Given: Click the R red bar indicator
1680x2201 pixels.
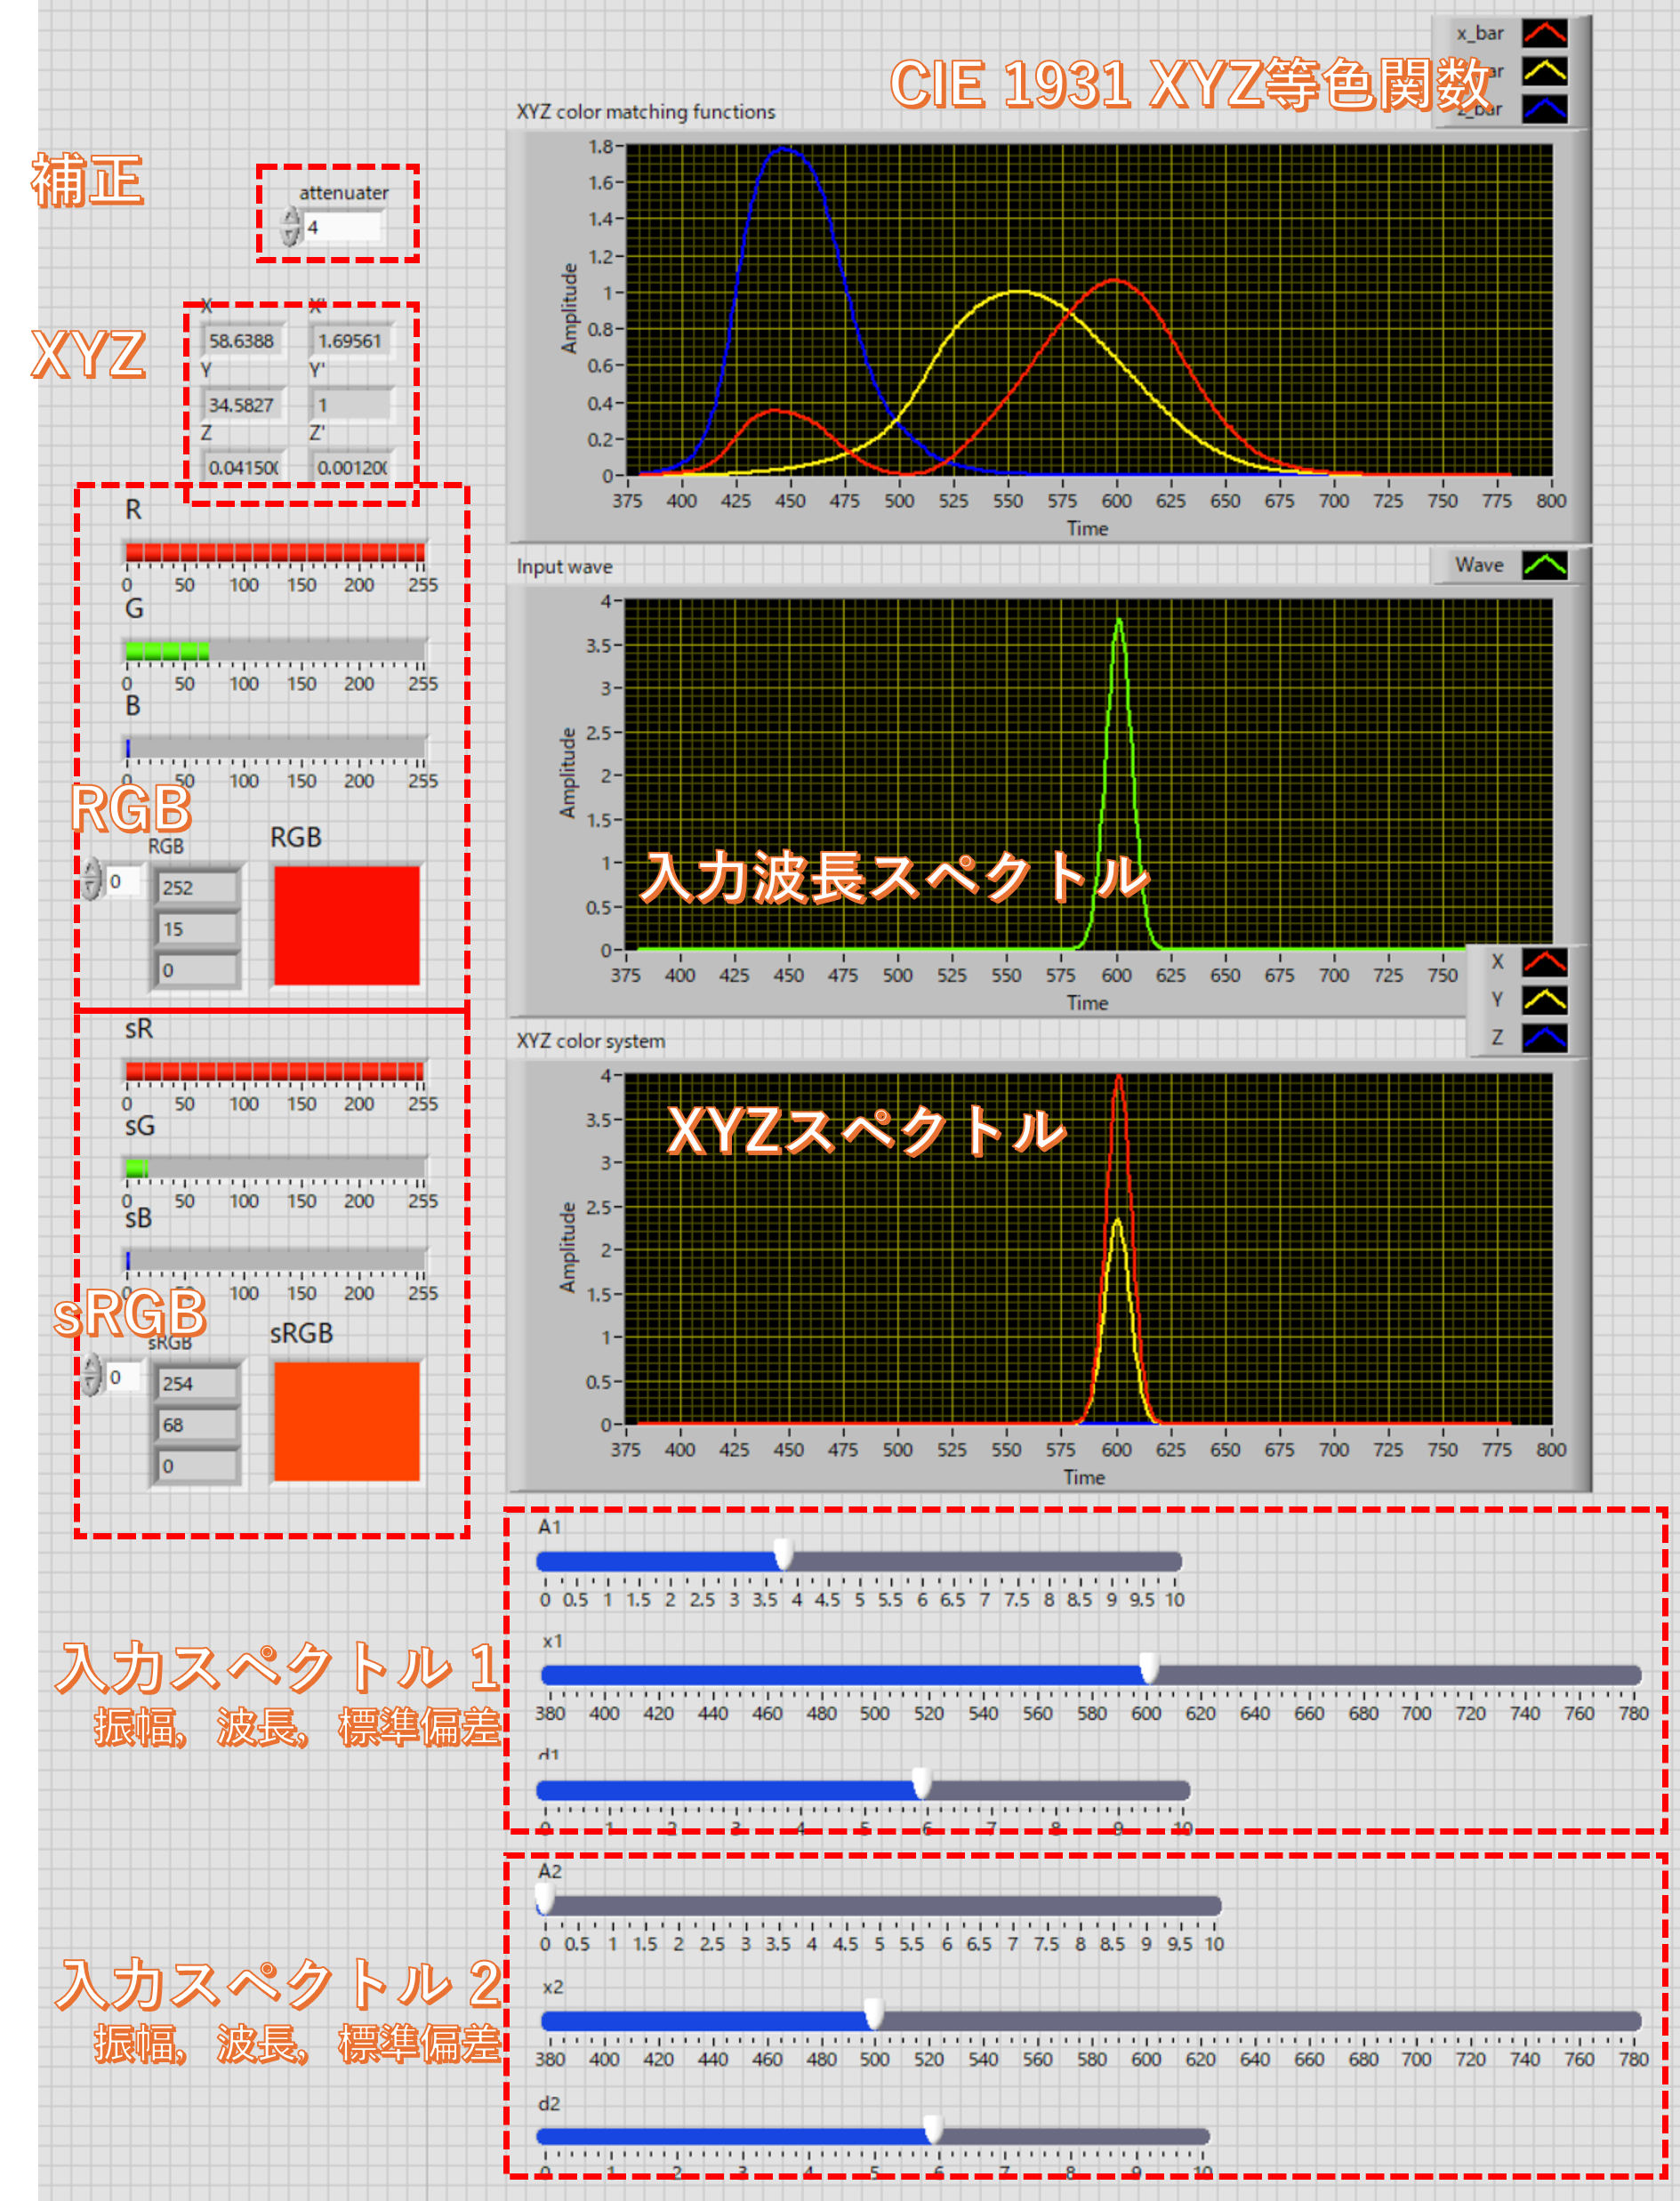Looking at the screenshot, I should [274, 552].
